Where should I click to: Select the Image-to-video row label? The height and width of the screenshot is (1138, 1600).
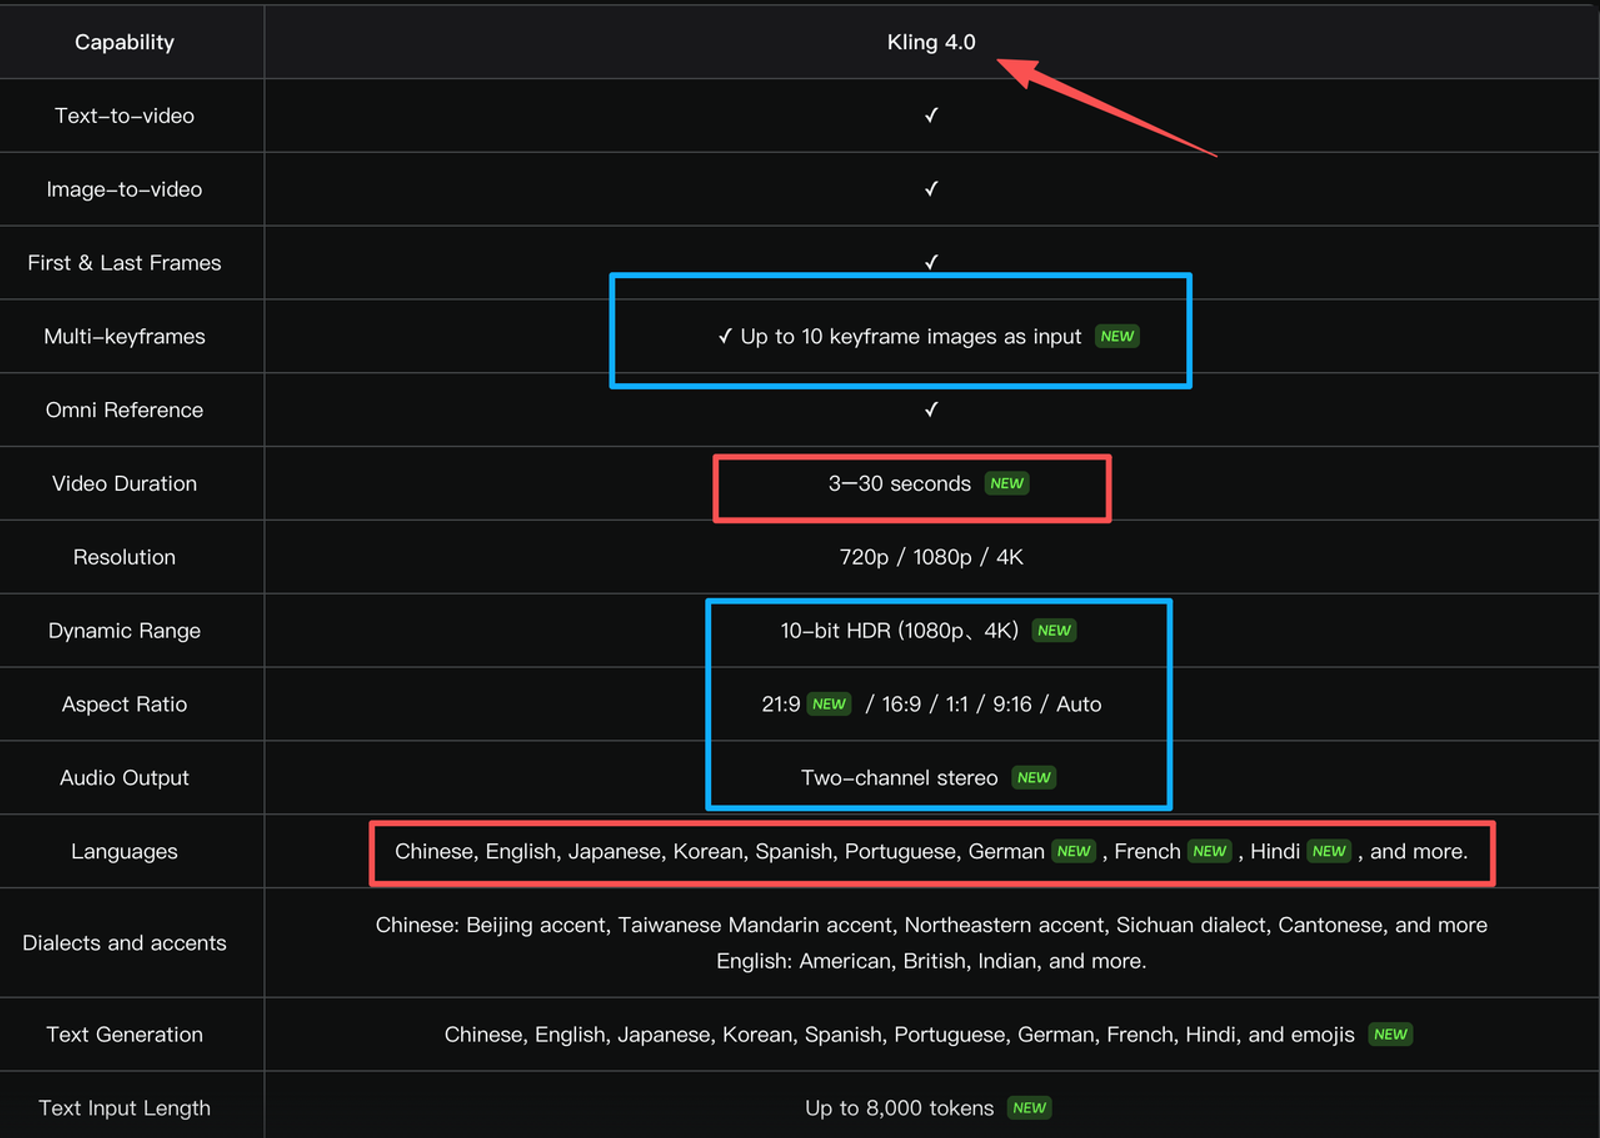pyautogui.click(x=124, y=189)
